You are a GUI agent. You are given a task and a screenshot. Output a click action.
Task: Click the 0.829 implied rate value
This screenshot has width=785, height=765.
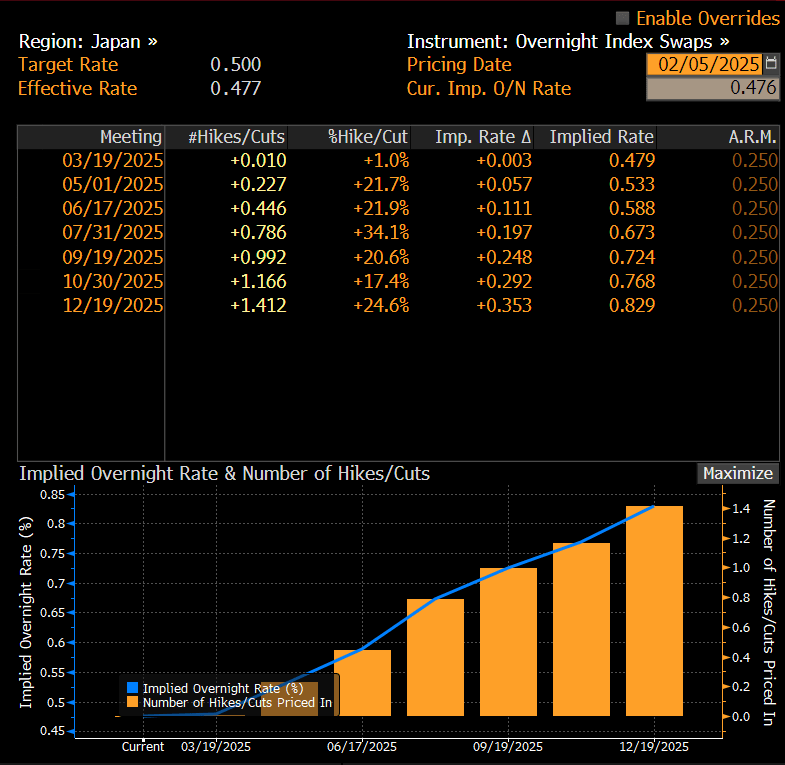[632, 305]
